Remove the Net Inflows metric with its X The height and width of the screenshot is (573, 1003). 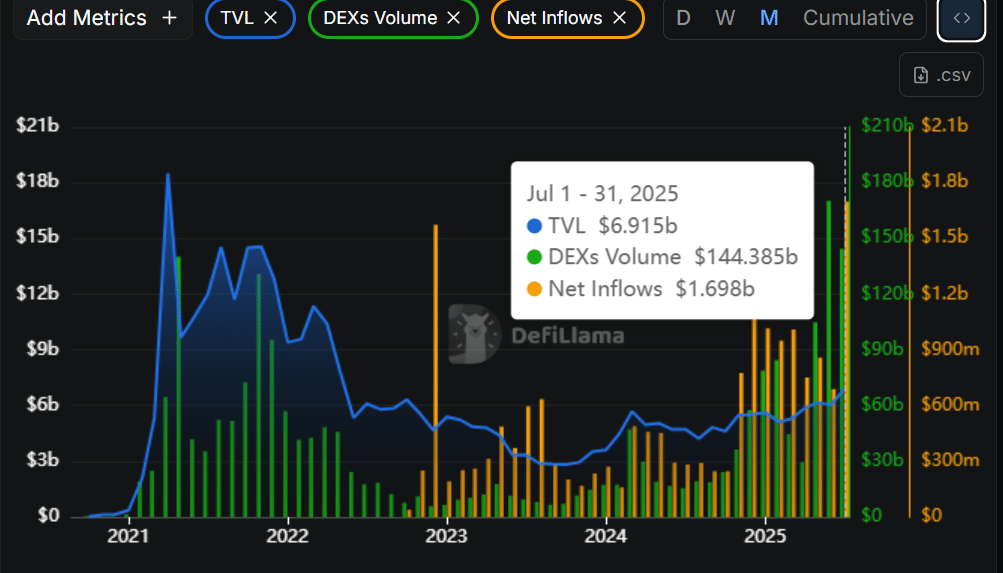619,18
